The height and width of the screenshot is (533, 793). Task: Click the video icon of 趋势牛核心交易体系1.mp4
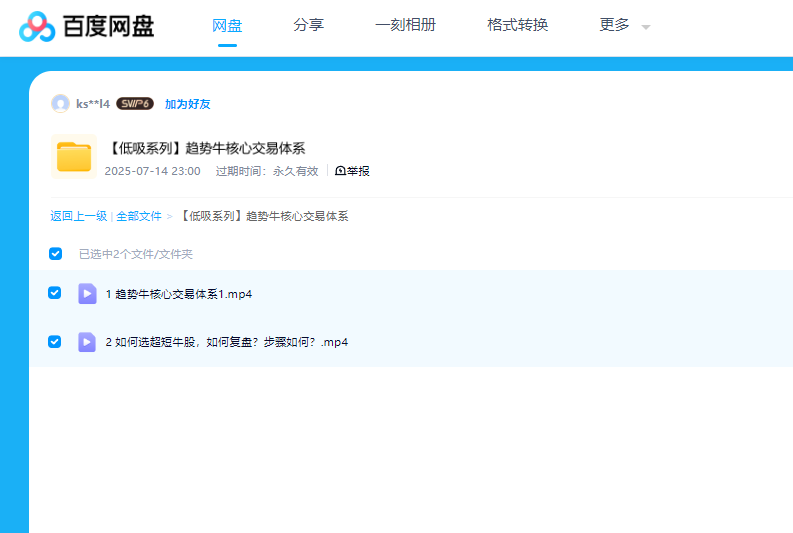(x=87, y=294)
